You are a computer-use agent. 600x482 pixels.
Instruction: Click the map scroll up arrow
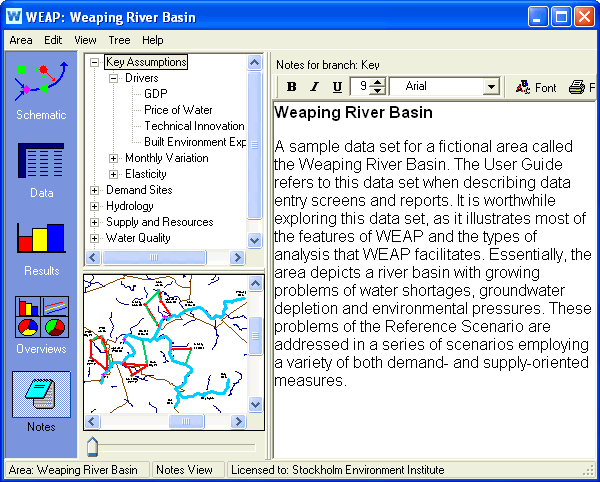tap(255, 283)
